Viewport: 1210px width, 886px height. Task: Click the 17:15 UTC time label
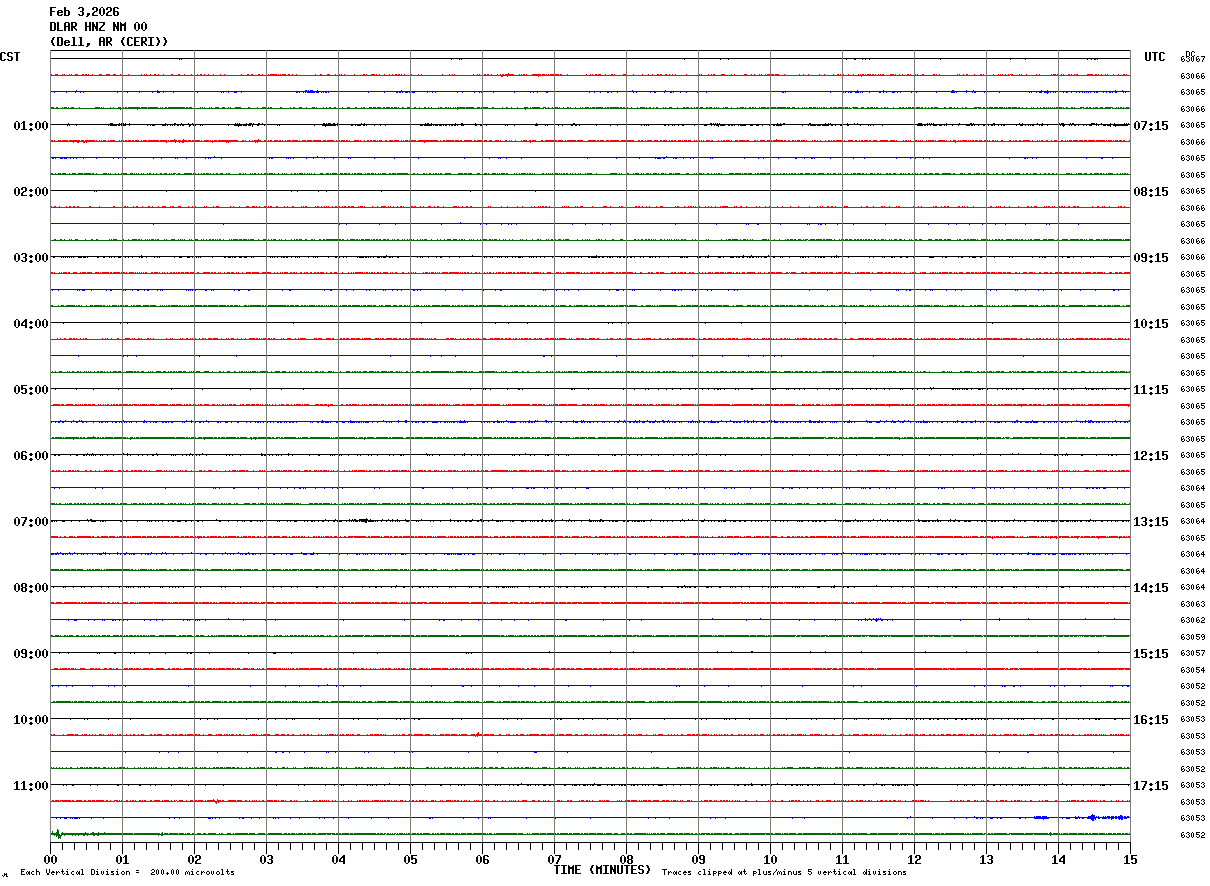[x=1150, y=786]
